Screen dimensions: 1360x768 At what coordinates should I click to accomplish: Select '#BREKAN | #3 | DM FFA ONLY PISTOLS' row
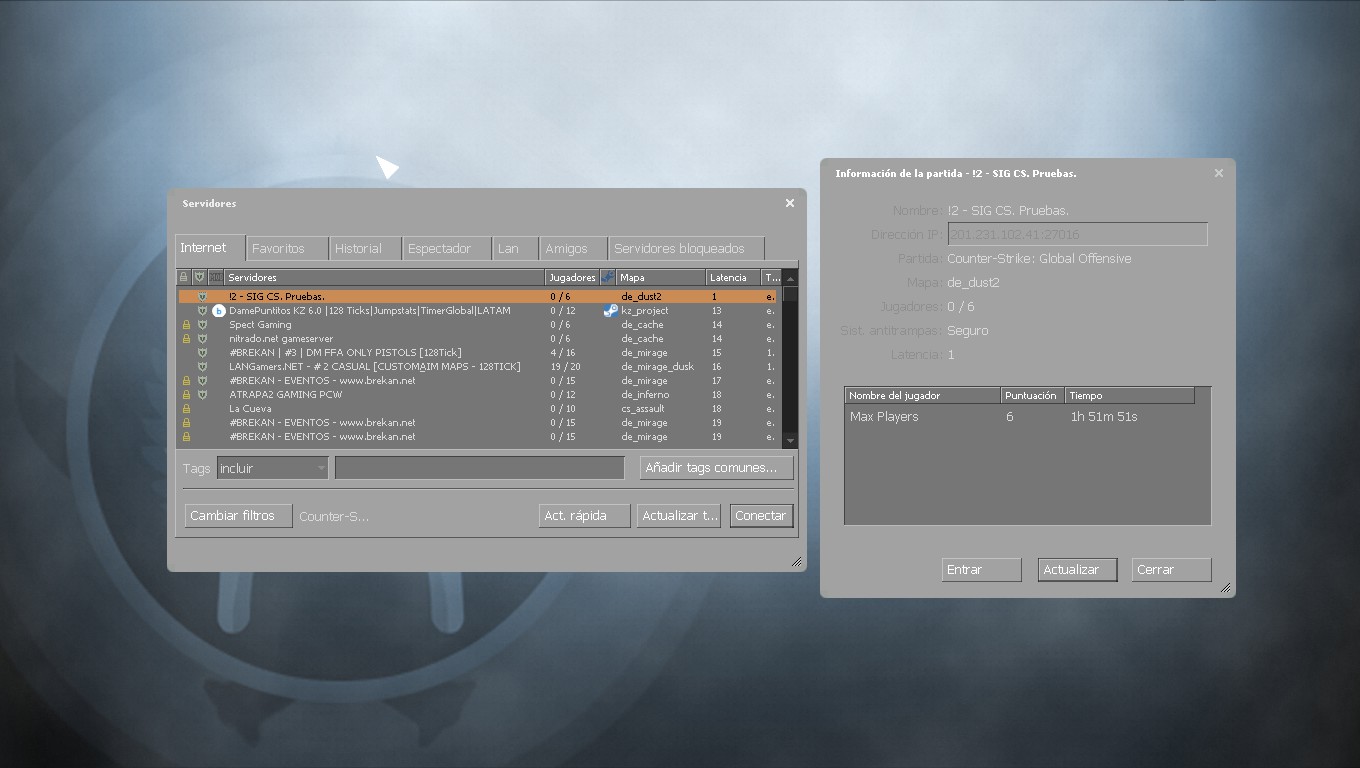(478, 353)
